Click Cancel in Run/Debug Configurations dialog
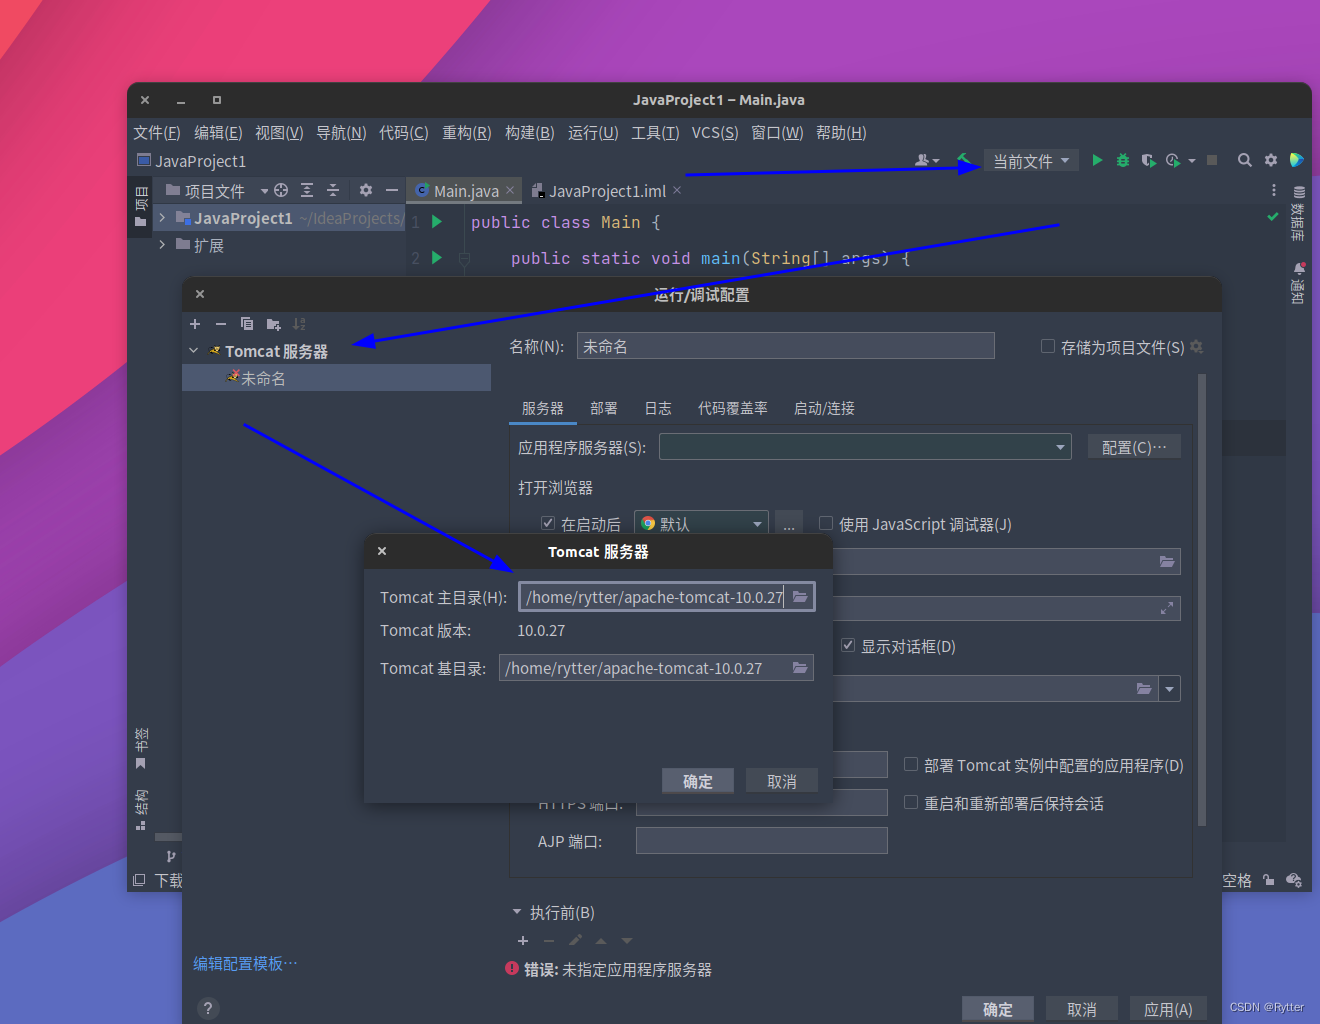This screenshot has width=1320, height=1024. tap(1082, 1009)
